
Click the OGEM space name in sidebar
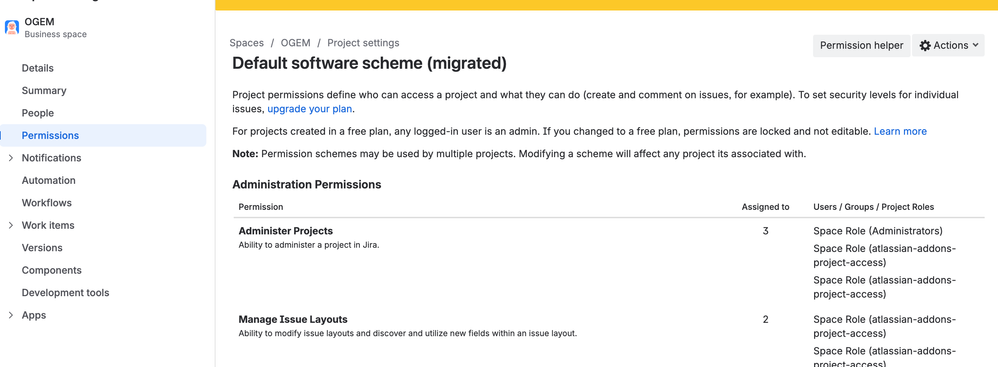click(x=39, y=22)
